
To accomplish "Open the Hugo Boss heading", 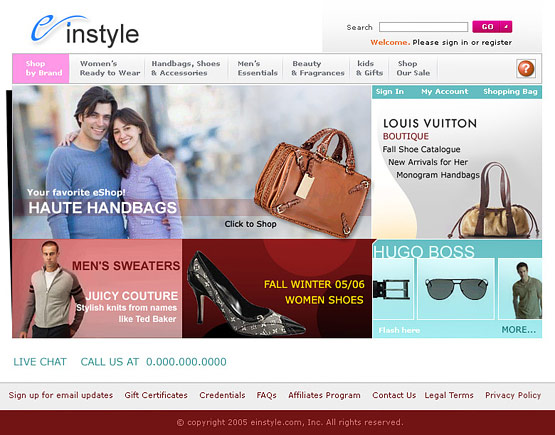I will tap(424, 252).
